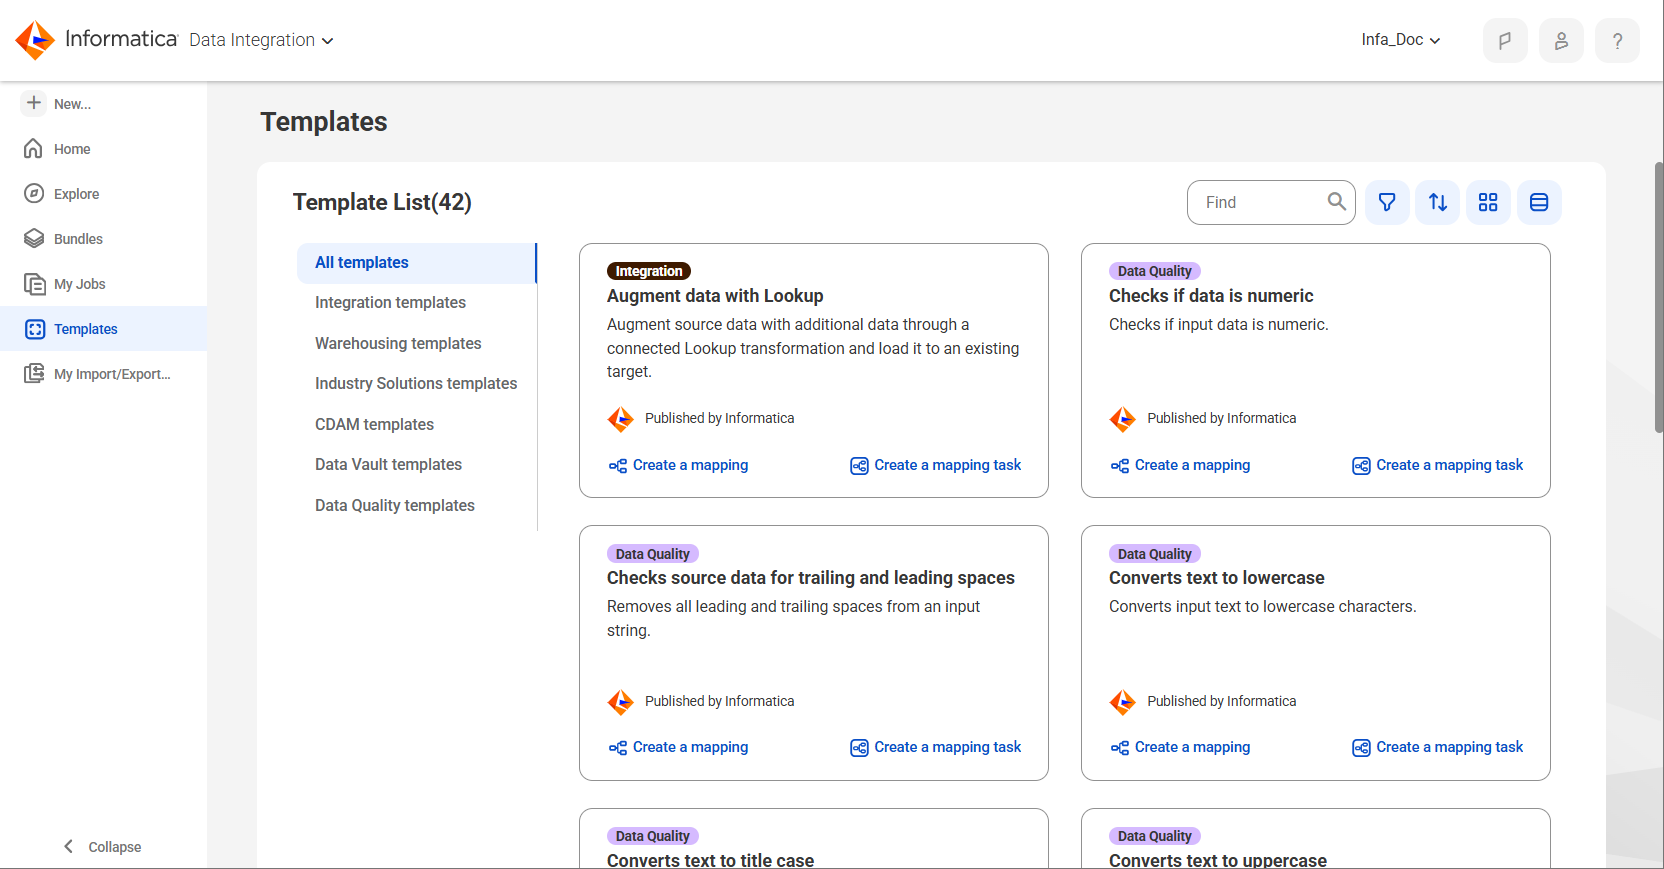Open the user profile icon

point(1561,41)
